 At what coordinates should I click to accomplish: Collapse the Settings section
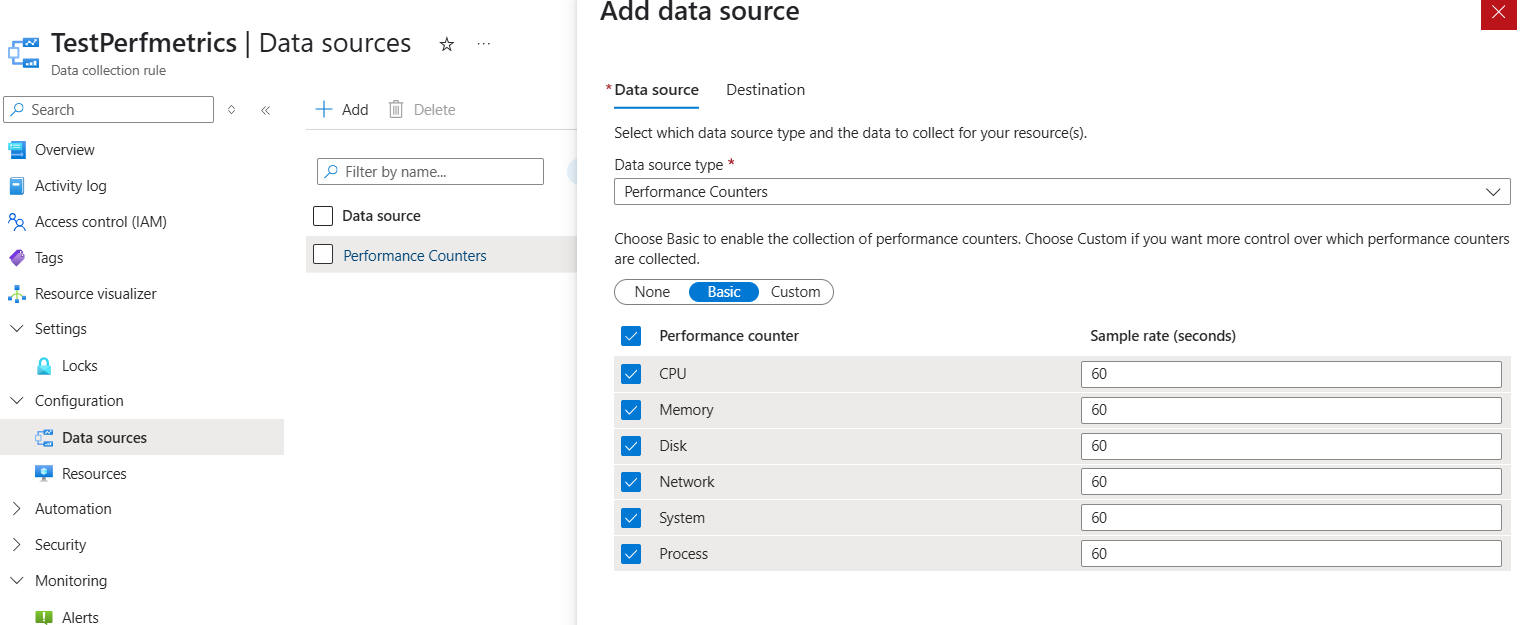click(16, 329)
